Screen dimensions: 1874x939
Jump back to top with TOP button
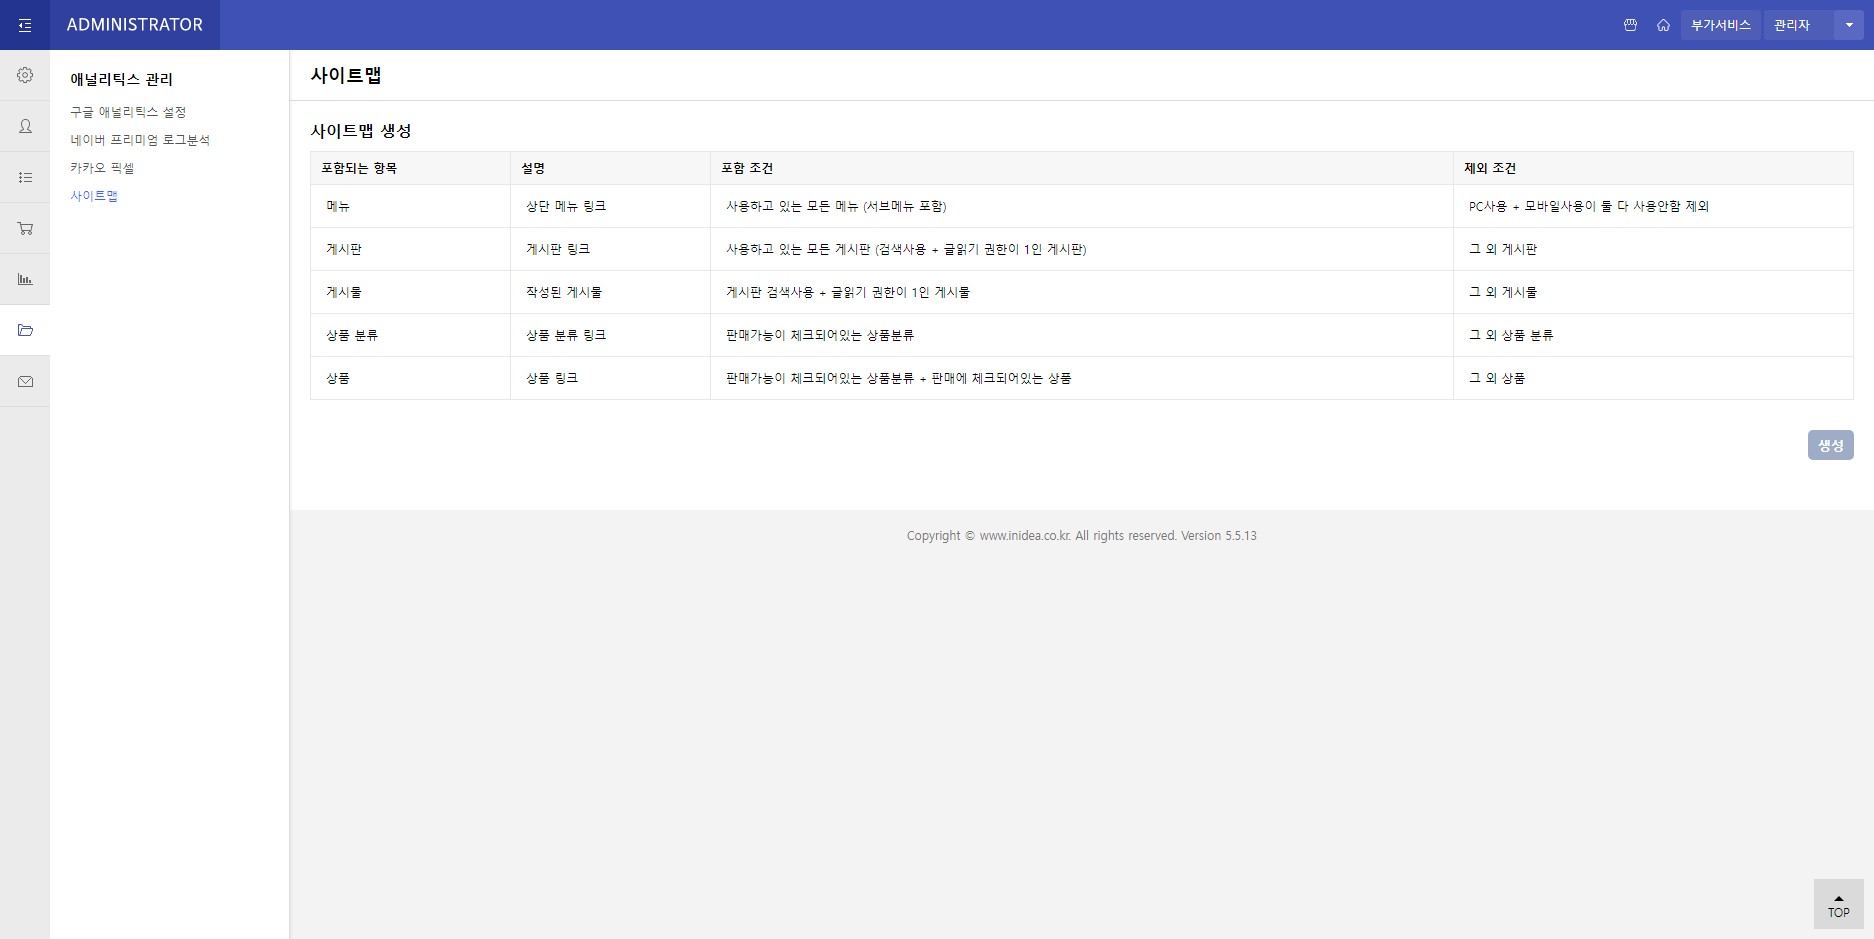click(1838, 904)
